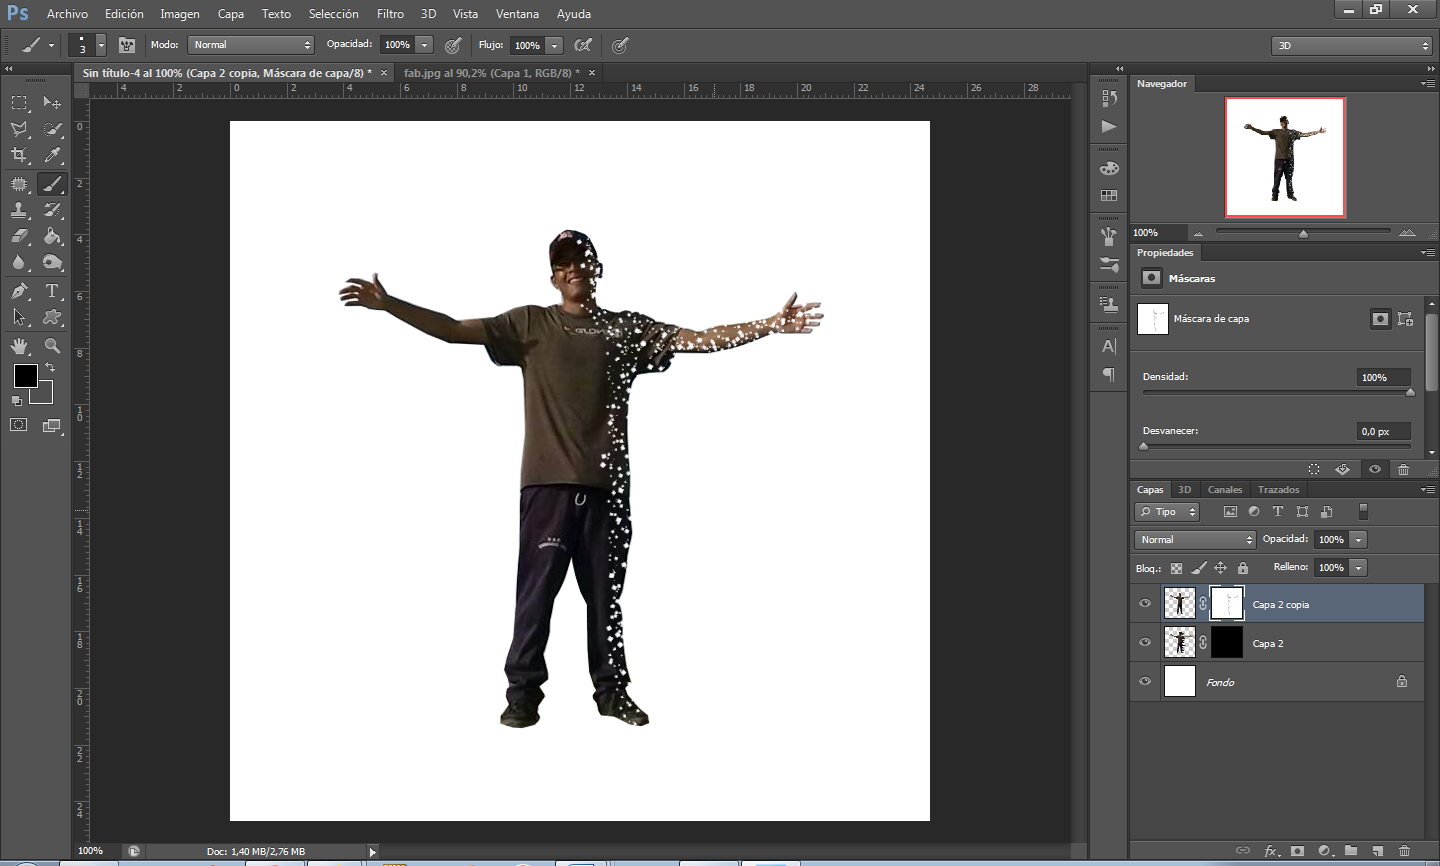Select the Horizontal Type tool
This screenshot has height=866, width=1440.
(52, 291)
